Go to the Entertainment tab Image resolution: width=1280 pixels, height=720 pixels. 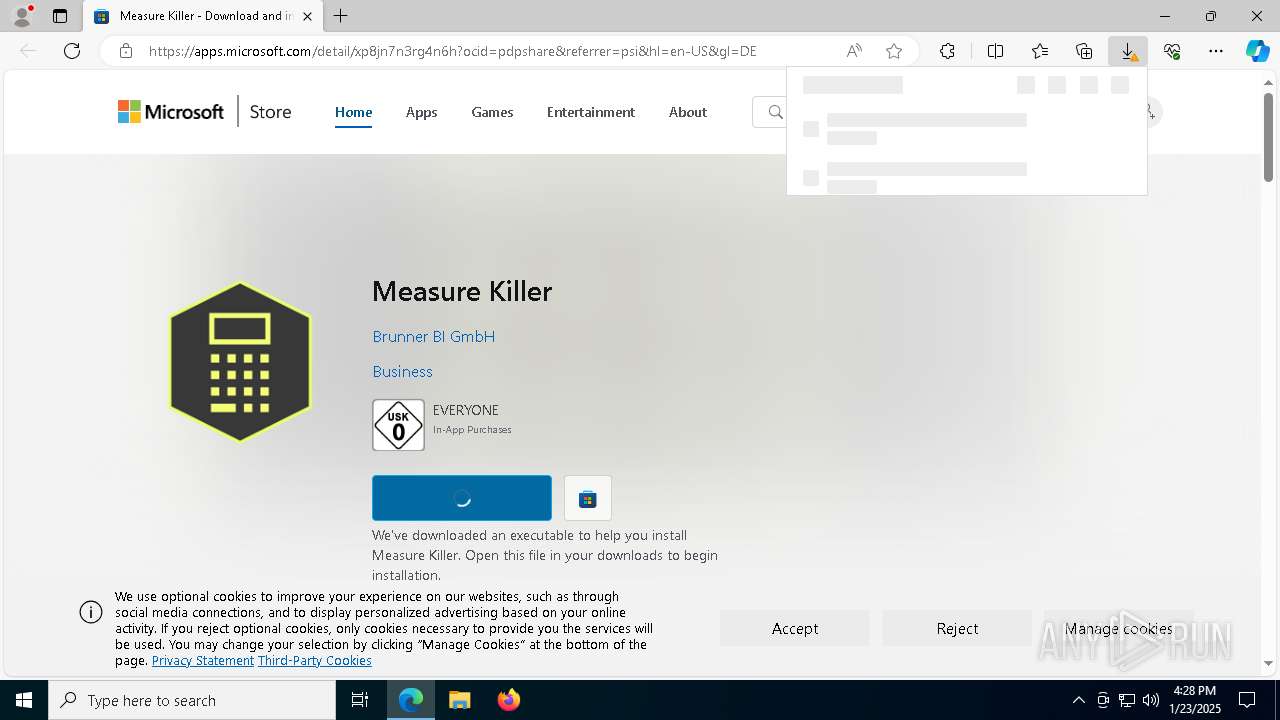pyautogui.click(x=590, y=112)
